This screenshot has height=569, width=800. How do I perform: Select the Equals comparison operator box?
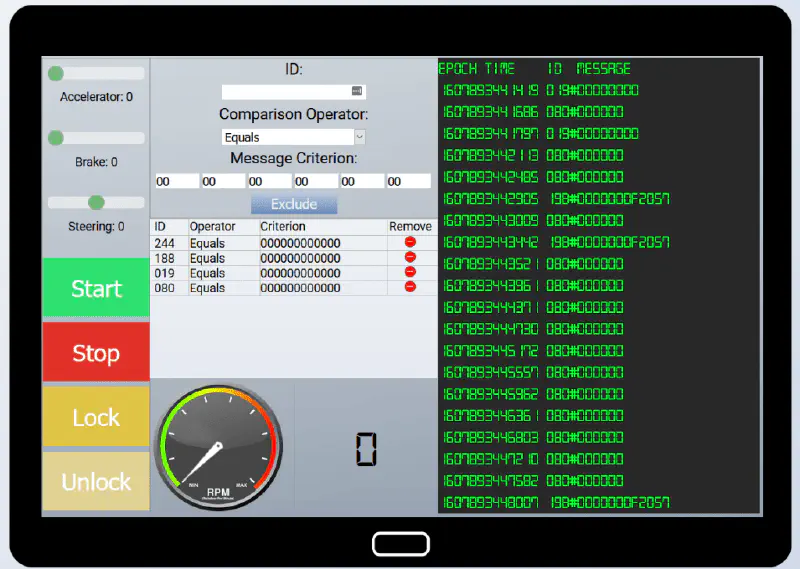tap(287, 137)
